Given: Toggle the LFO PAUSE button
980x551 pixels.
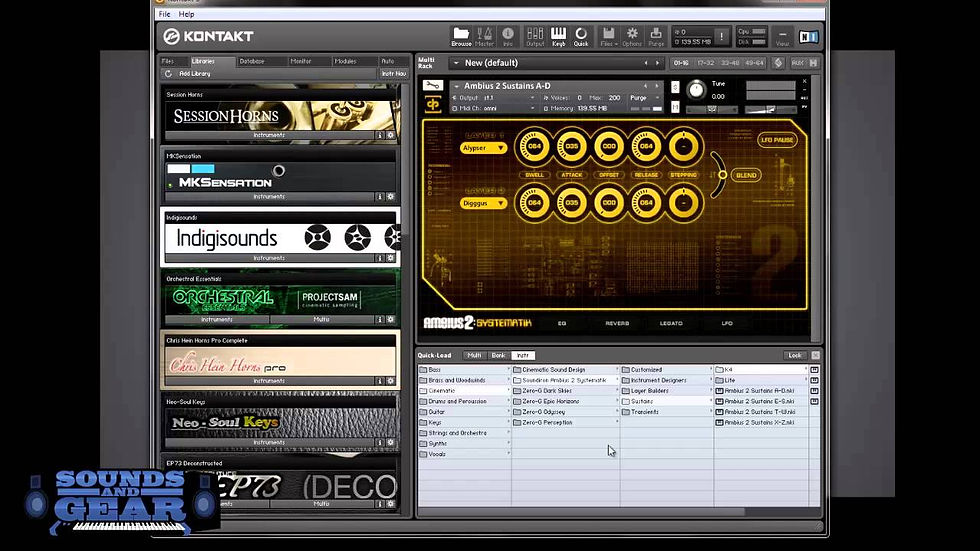Looking at the screenshot, I should 776,140.
